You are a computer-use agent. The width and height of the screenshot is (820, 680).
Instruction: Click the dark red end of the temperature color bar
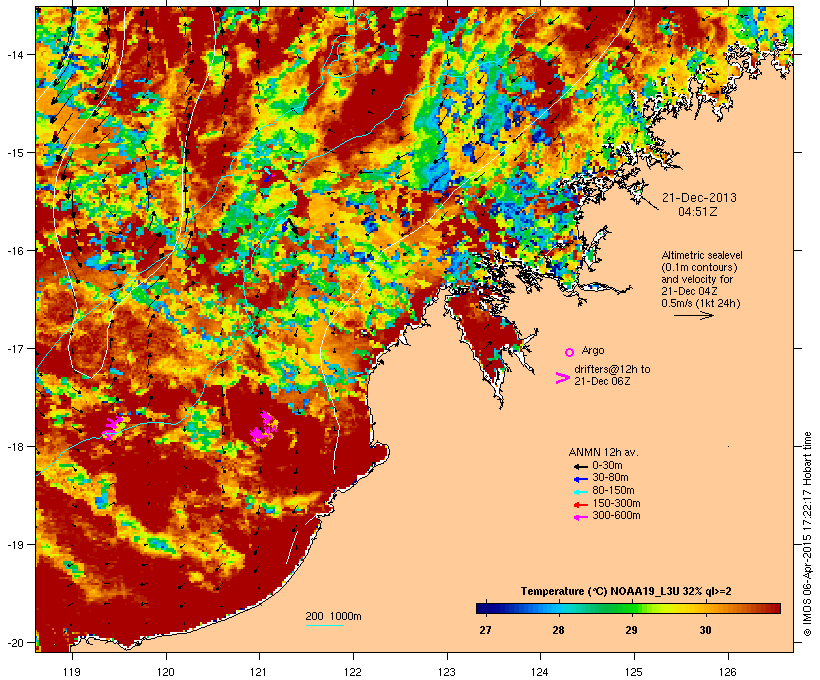[776, 608]
